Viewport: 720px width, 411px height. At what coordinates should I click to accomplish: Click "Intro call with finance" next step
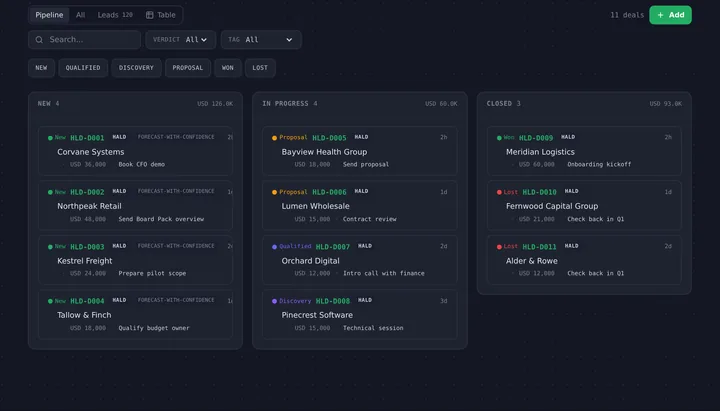click(x=384, y=273)
